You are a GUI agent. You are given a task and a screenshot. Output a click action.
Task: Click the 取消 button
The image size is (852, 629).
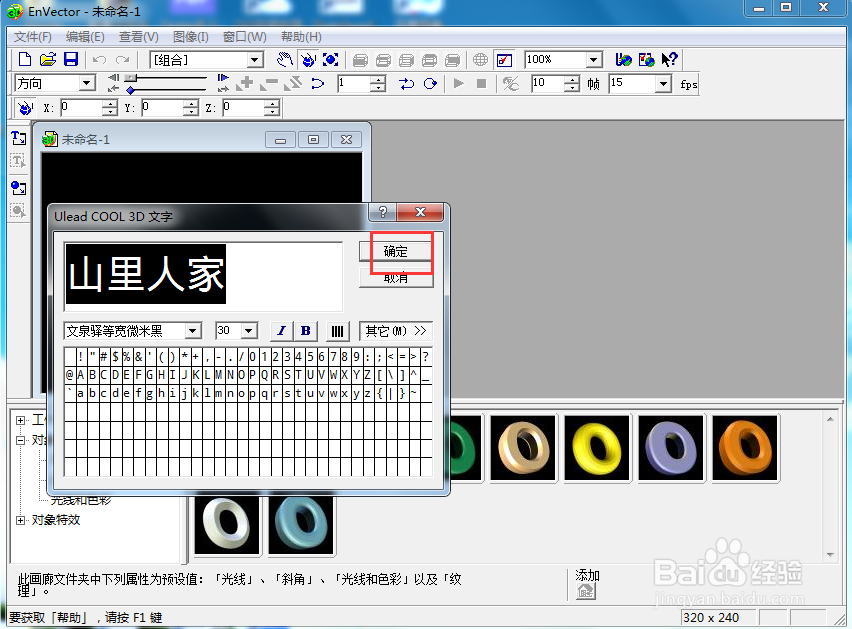click(x=396, y=278)
